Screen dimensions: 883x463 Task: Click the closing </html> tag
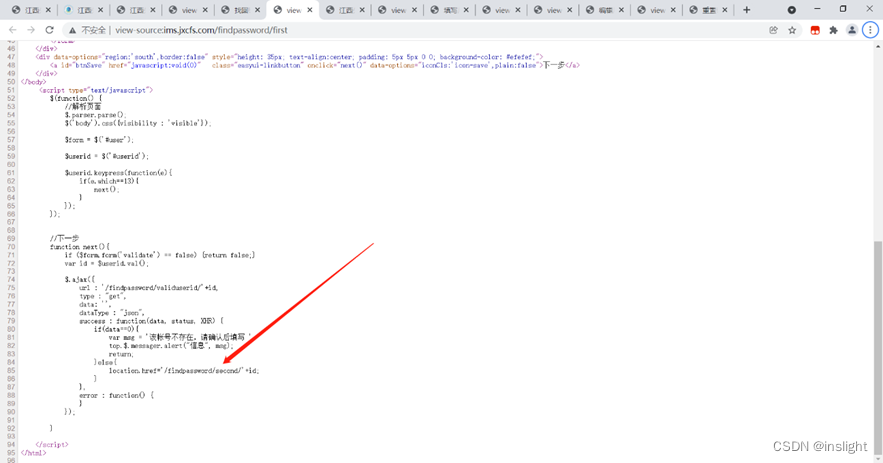point(33,453)
